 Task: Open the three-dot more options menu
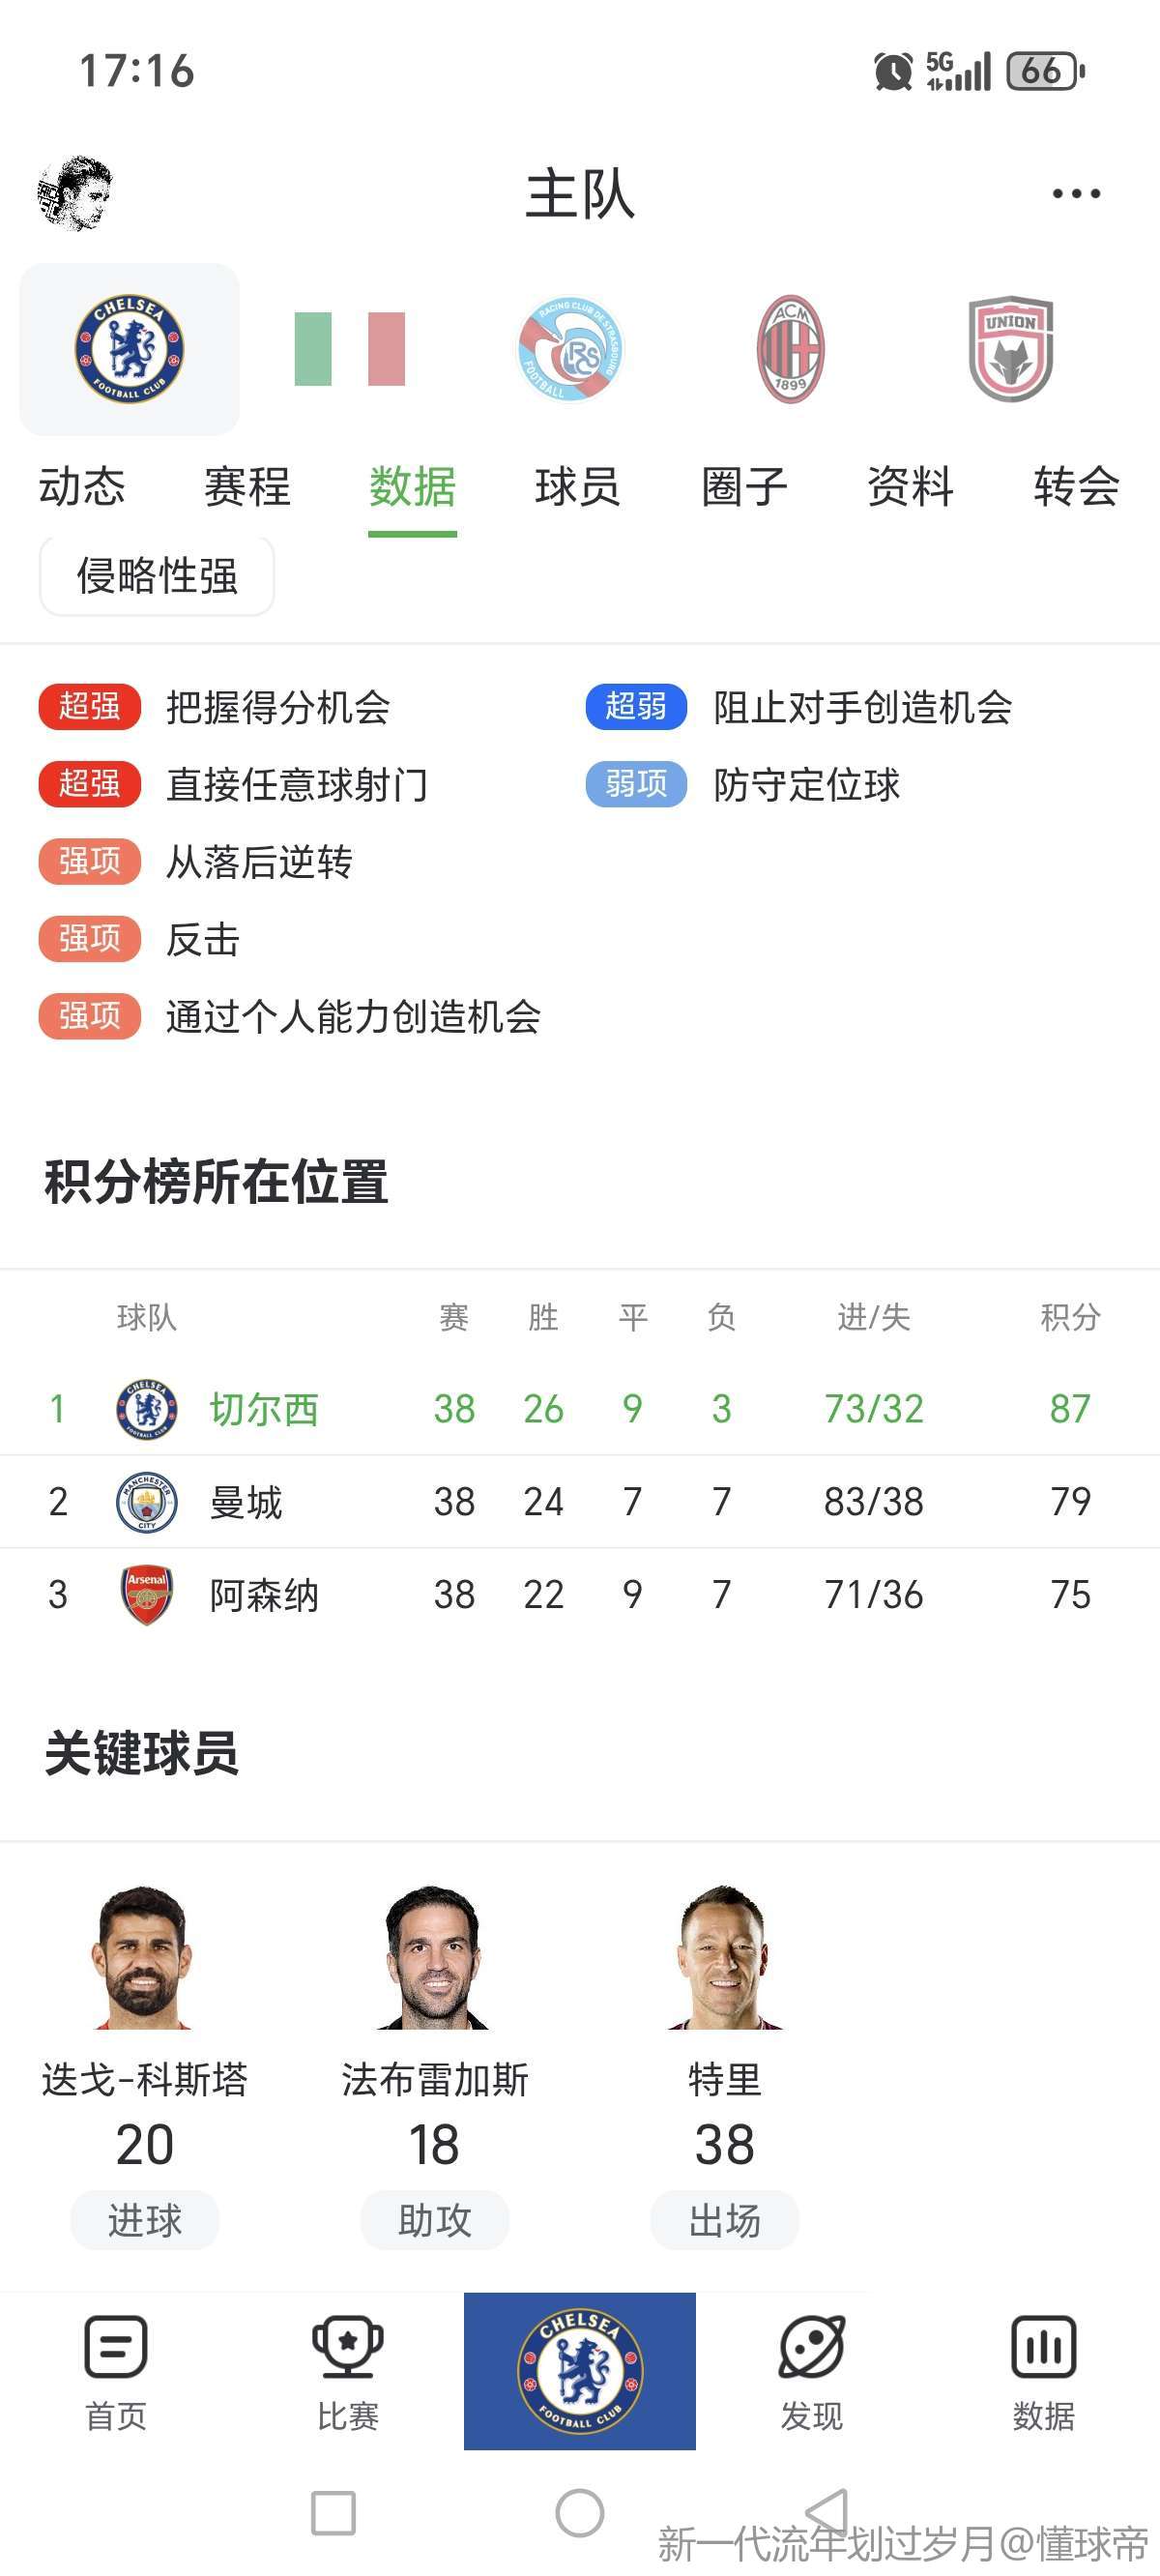pyautogui.click(x=1076, y=193)
